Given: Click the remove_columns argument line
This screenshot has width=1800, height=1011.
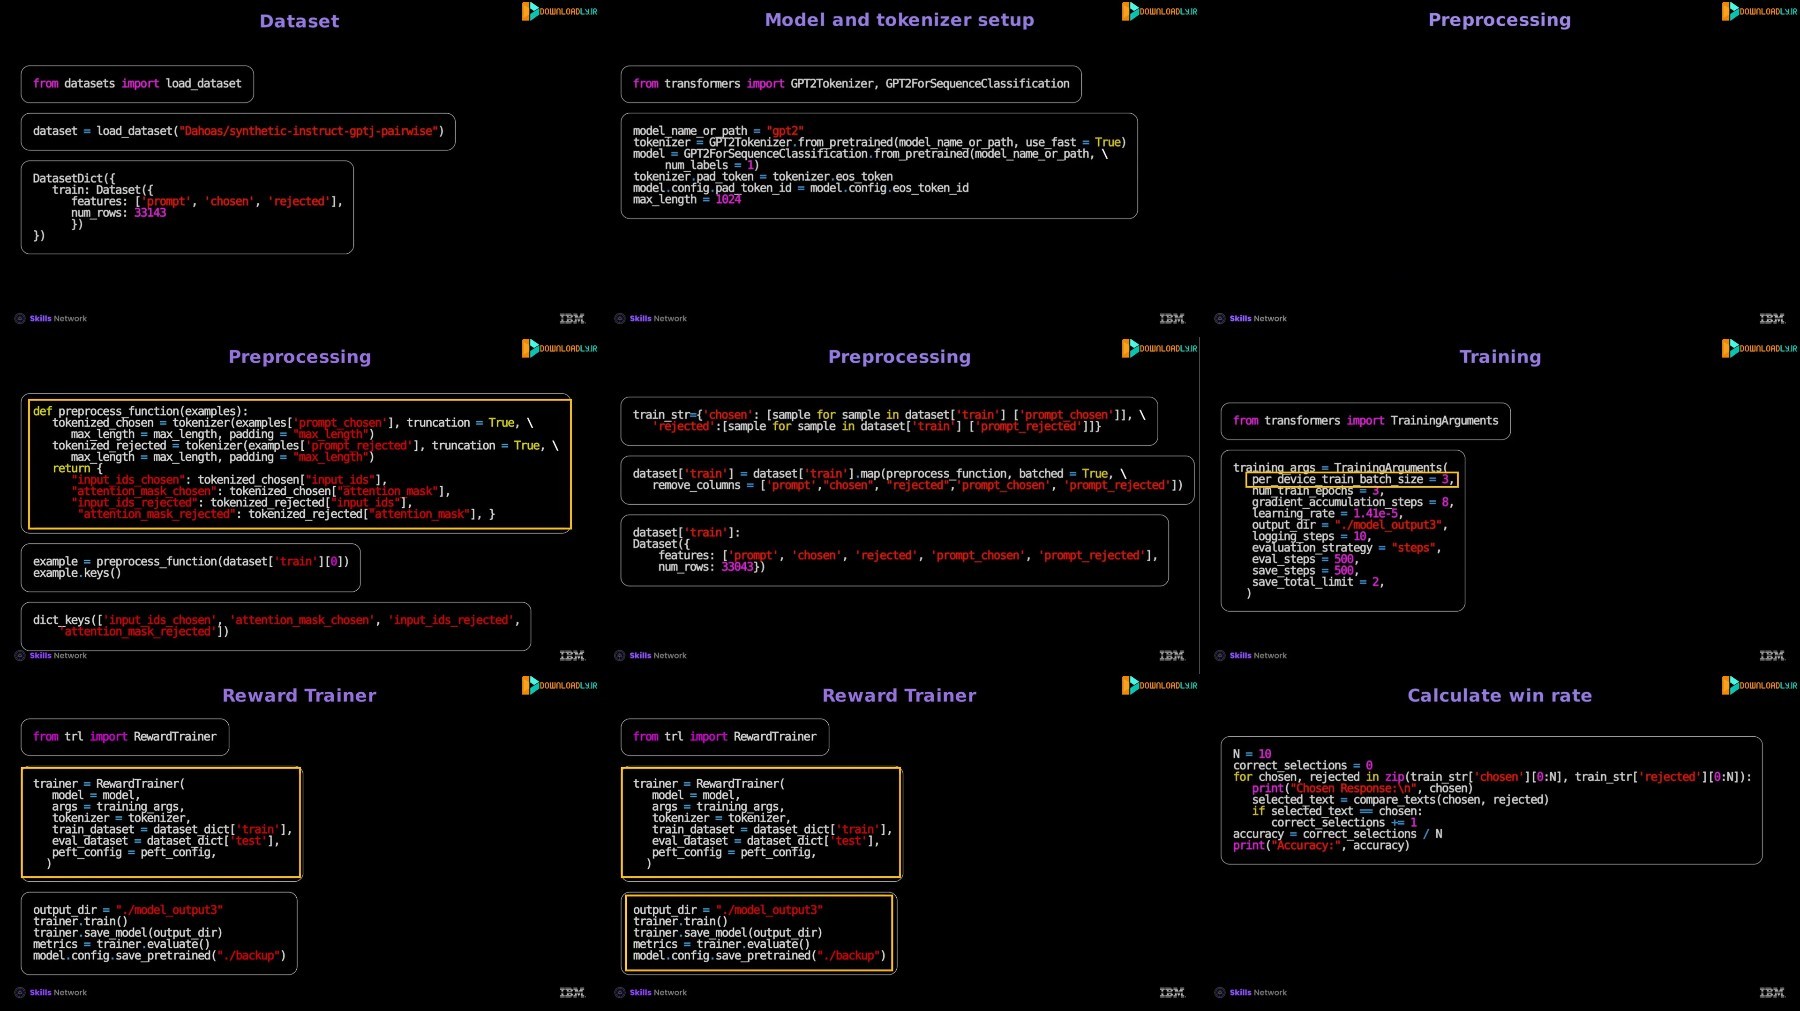Looking at the screenshot, I should pos(917,486).
